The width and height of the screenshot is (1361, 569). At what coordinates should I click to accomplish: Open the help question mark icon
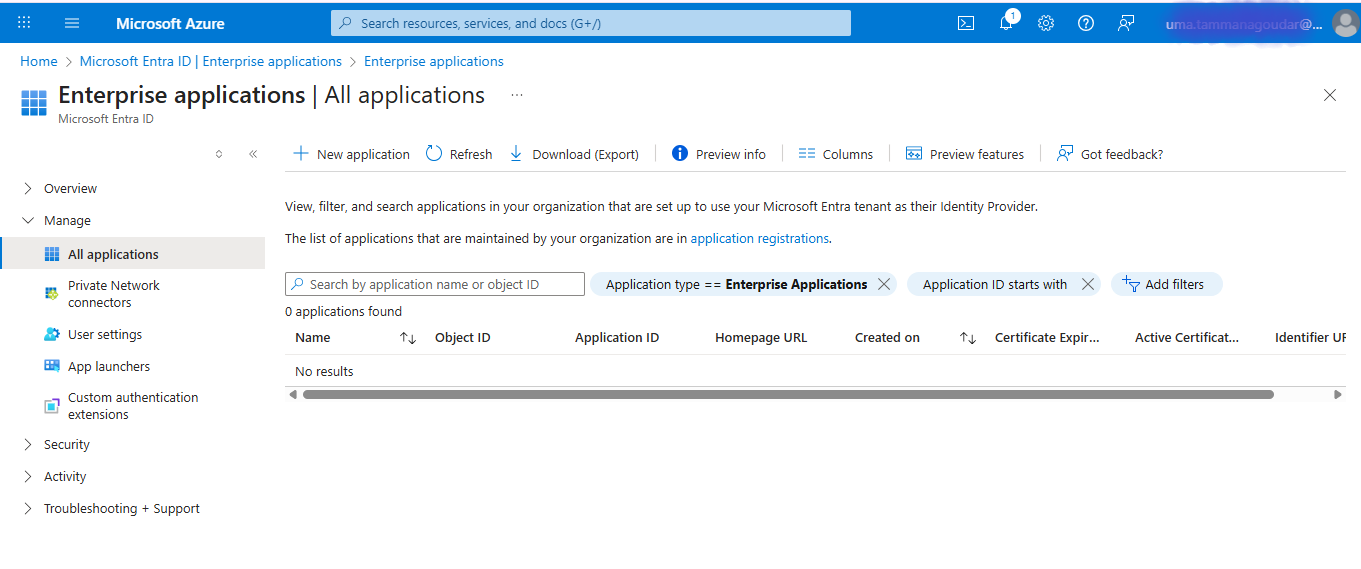pos(1086,23)
